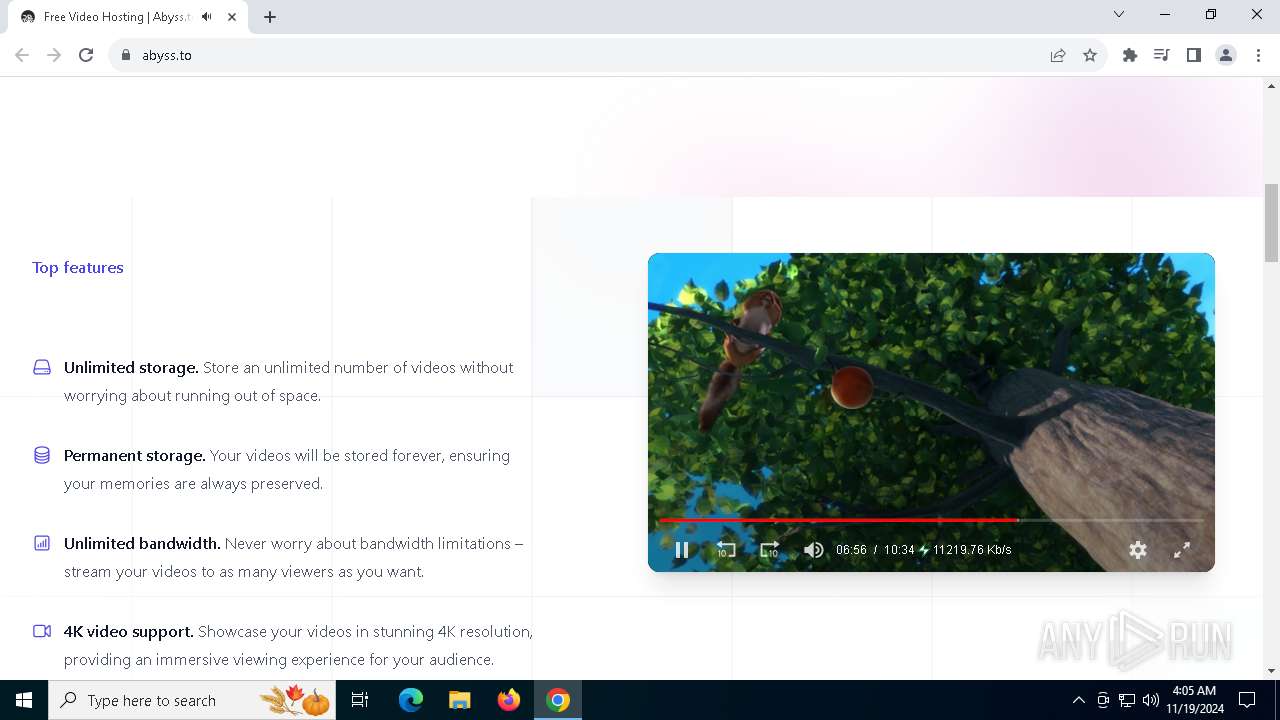Click the page vertical scrollbar thumb

tap(1271, 222)
